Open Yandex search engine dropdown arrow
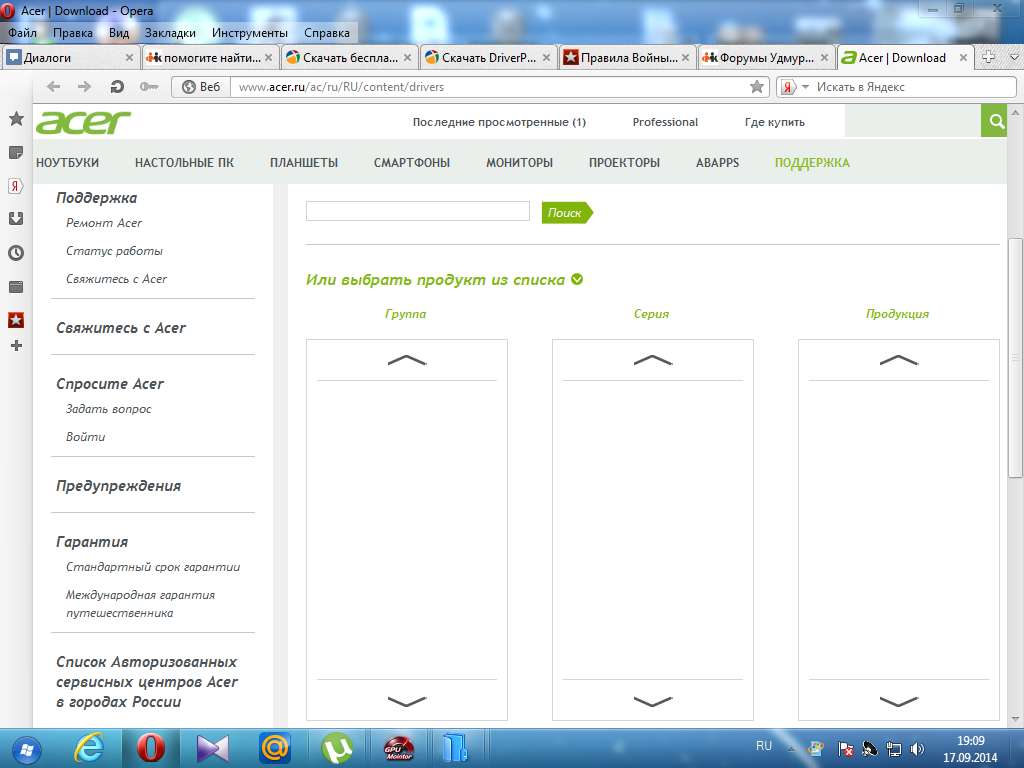The image size is (1024, 768). click(x=805, y=86)
